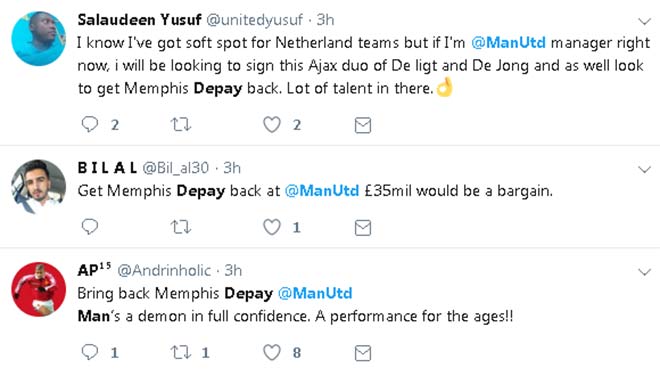Retweet AP15's Bring back Memphis tweet

(181, 352)
